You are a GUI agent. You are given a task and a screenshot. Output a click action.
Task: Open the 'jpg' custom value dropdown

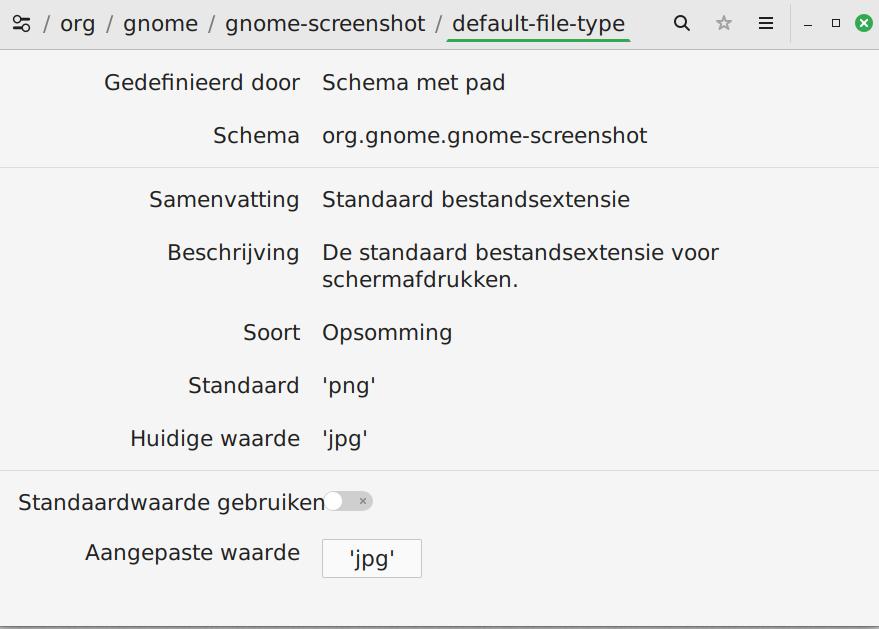click(372, 558)
